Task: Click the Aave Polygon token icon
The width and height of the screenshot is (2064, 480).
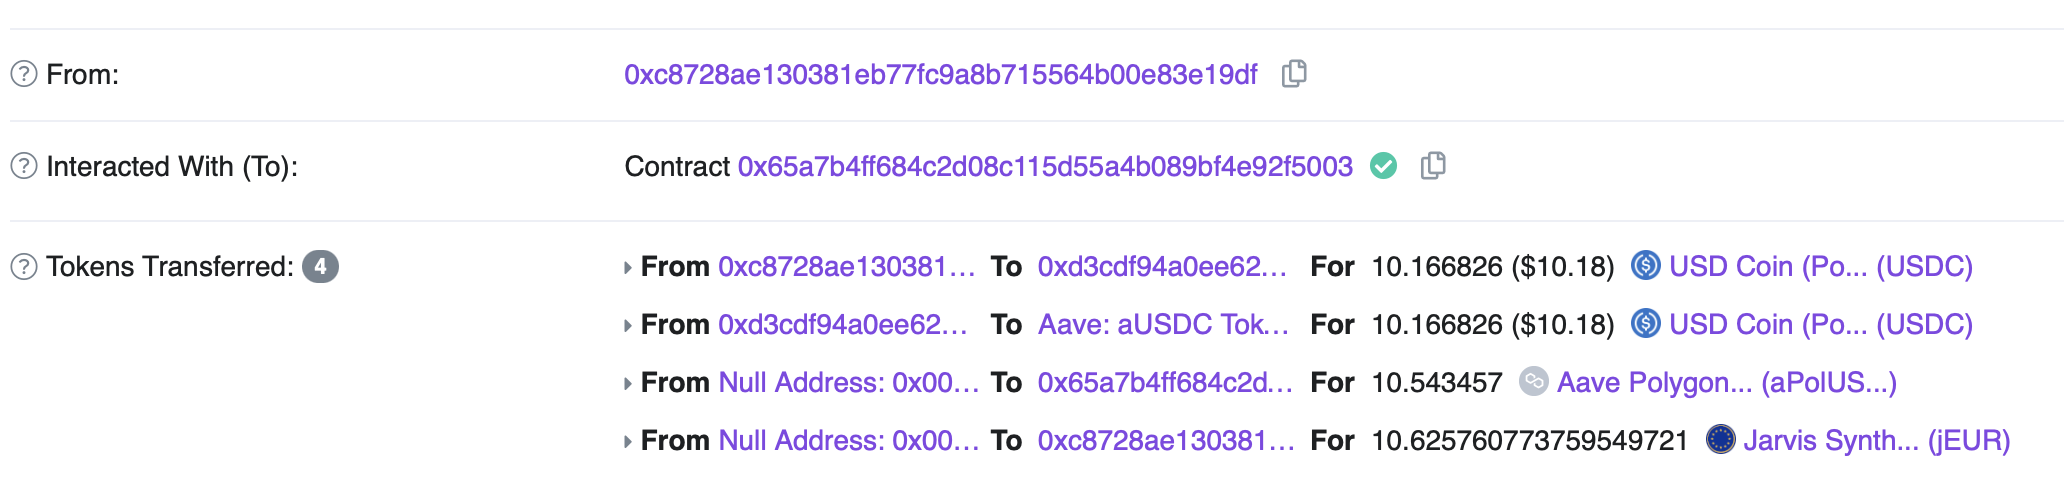Action: (1533, 382)
